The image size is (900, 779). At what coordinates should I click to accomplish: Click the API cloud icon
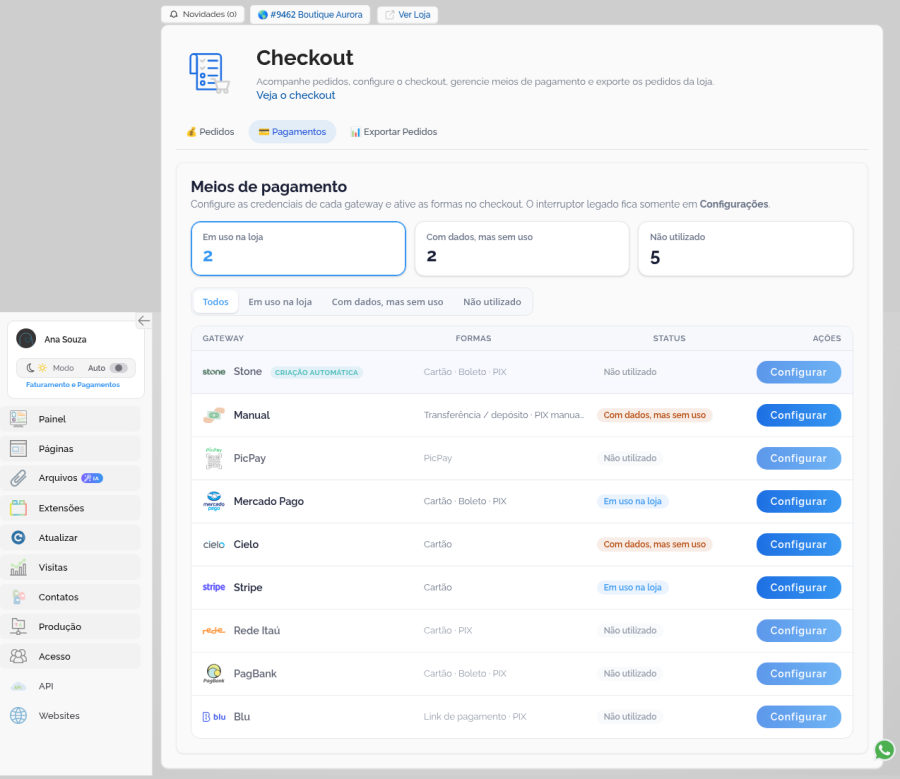(x=18, y=686)
